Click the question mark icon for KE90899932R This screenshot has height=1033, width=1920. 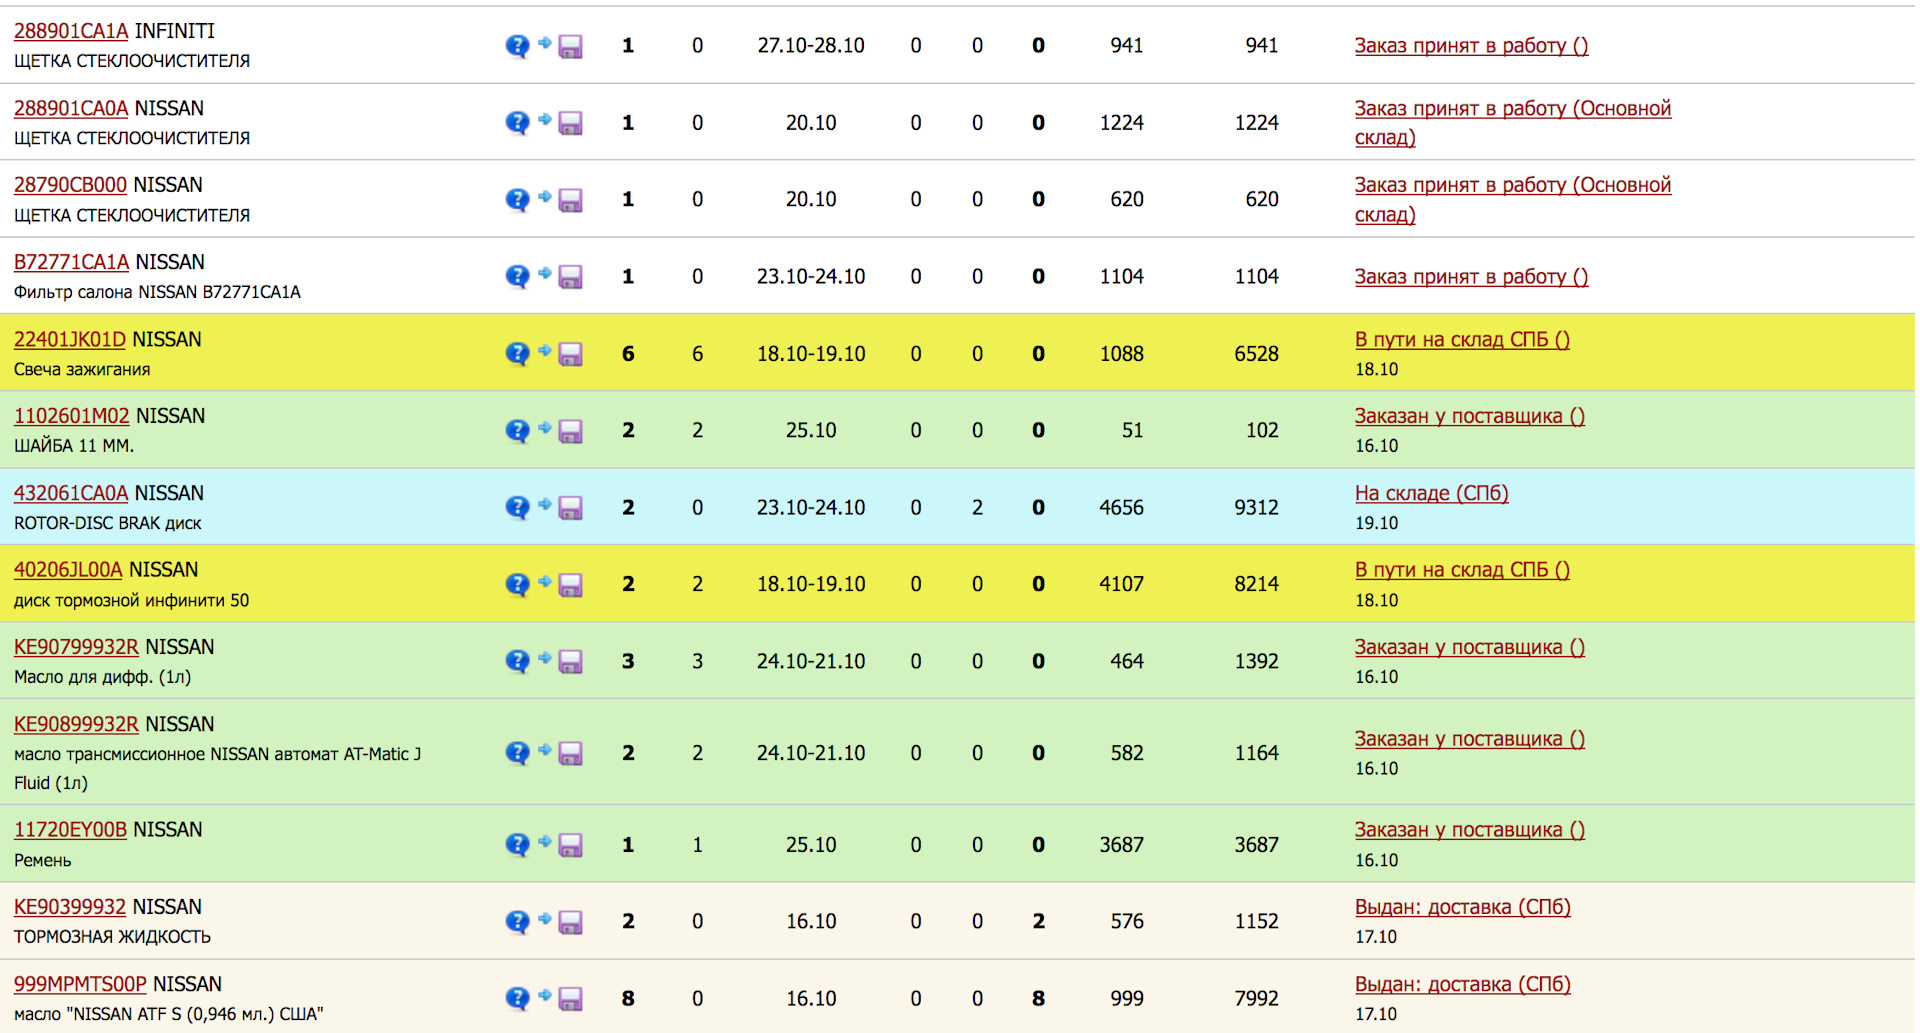tap(517, 753)
